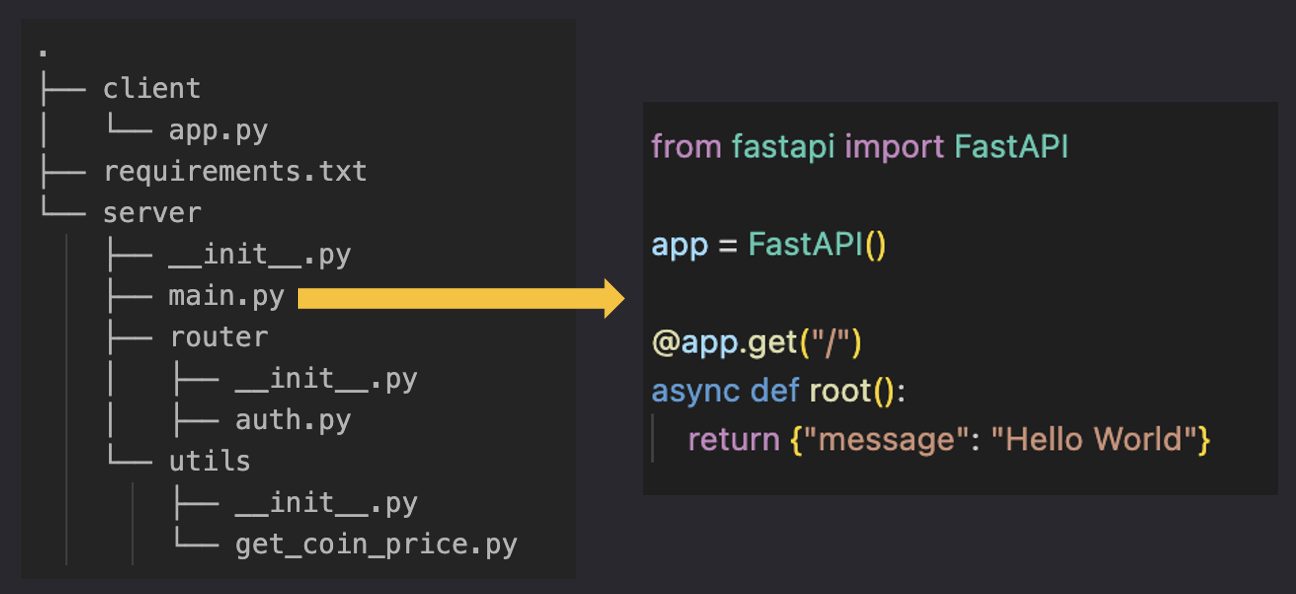The height and width of the screenshot is (594, 1296).
Task: Click the 'from fastapi import FastAPI' line
Action: pyautogui.click(x=860, y=147)
